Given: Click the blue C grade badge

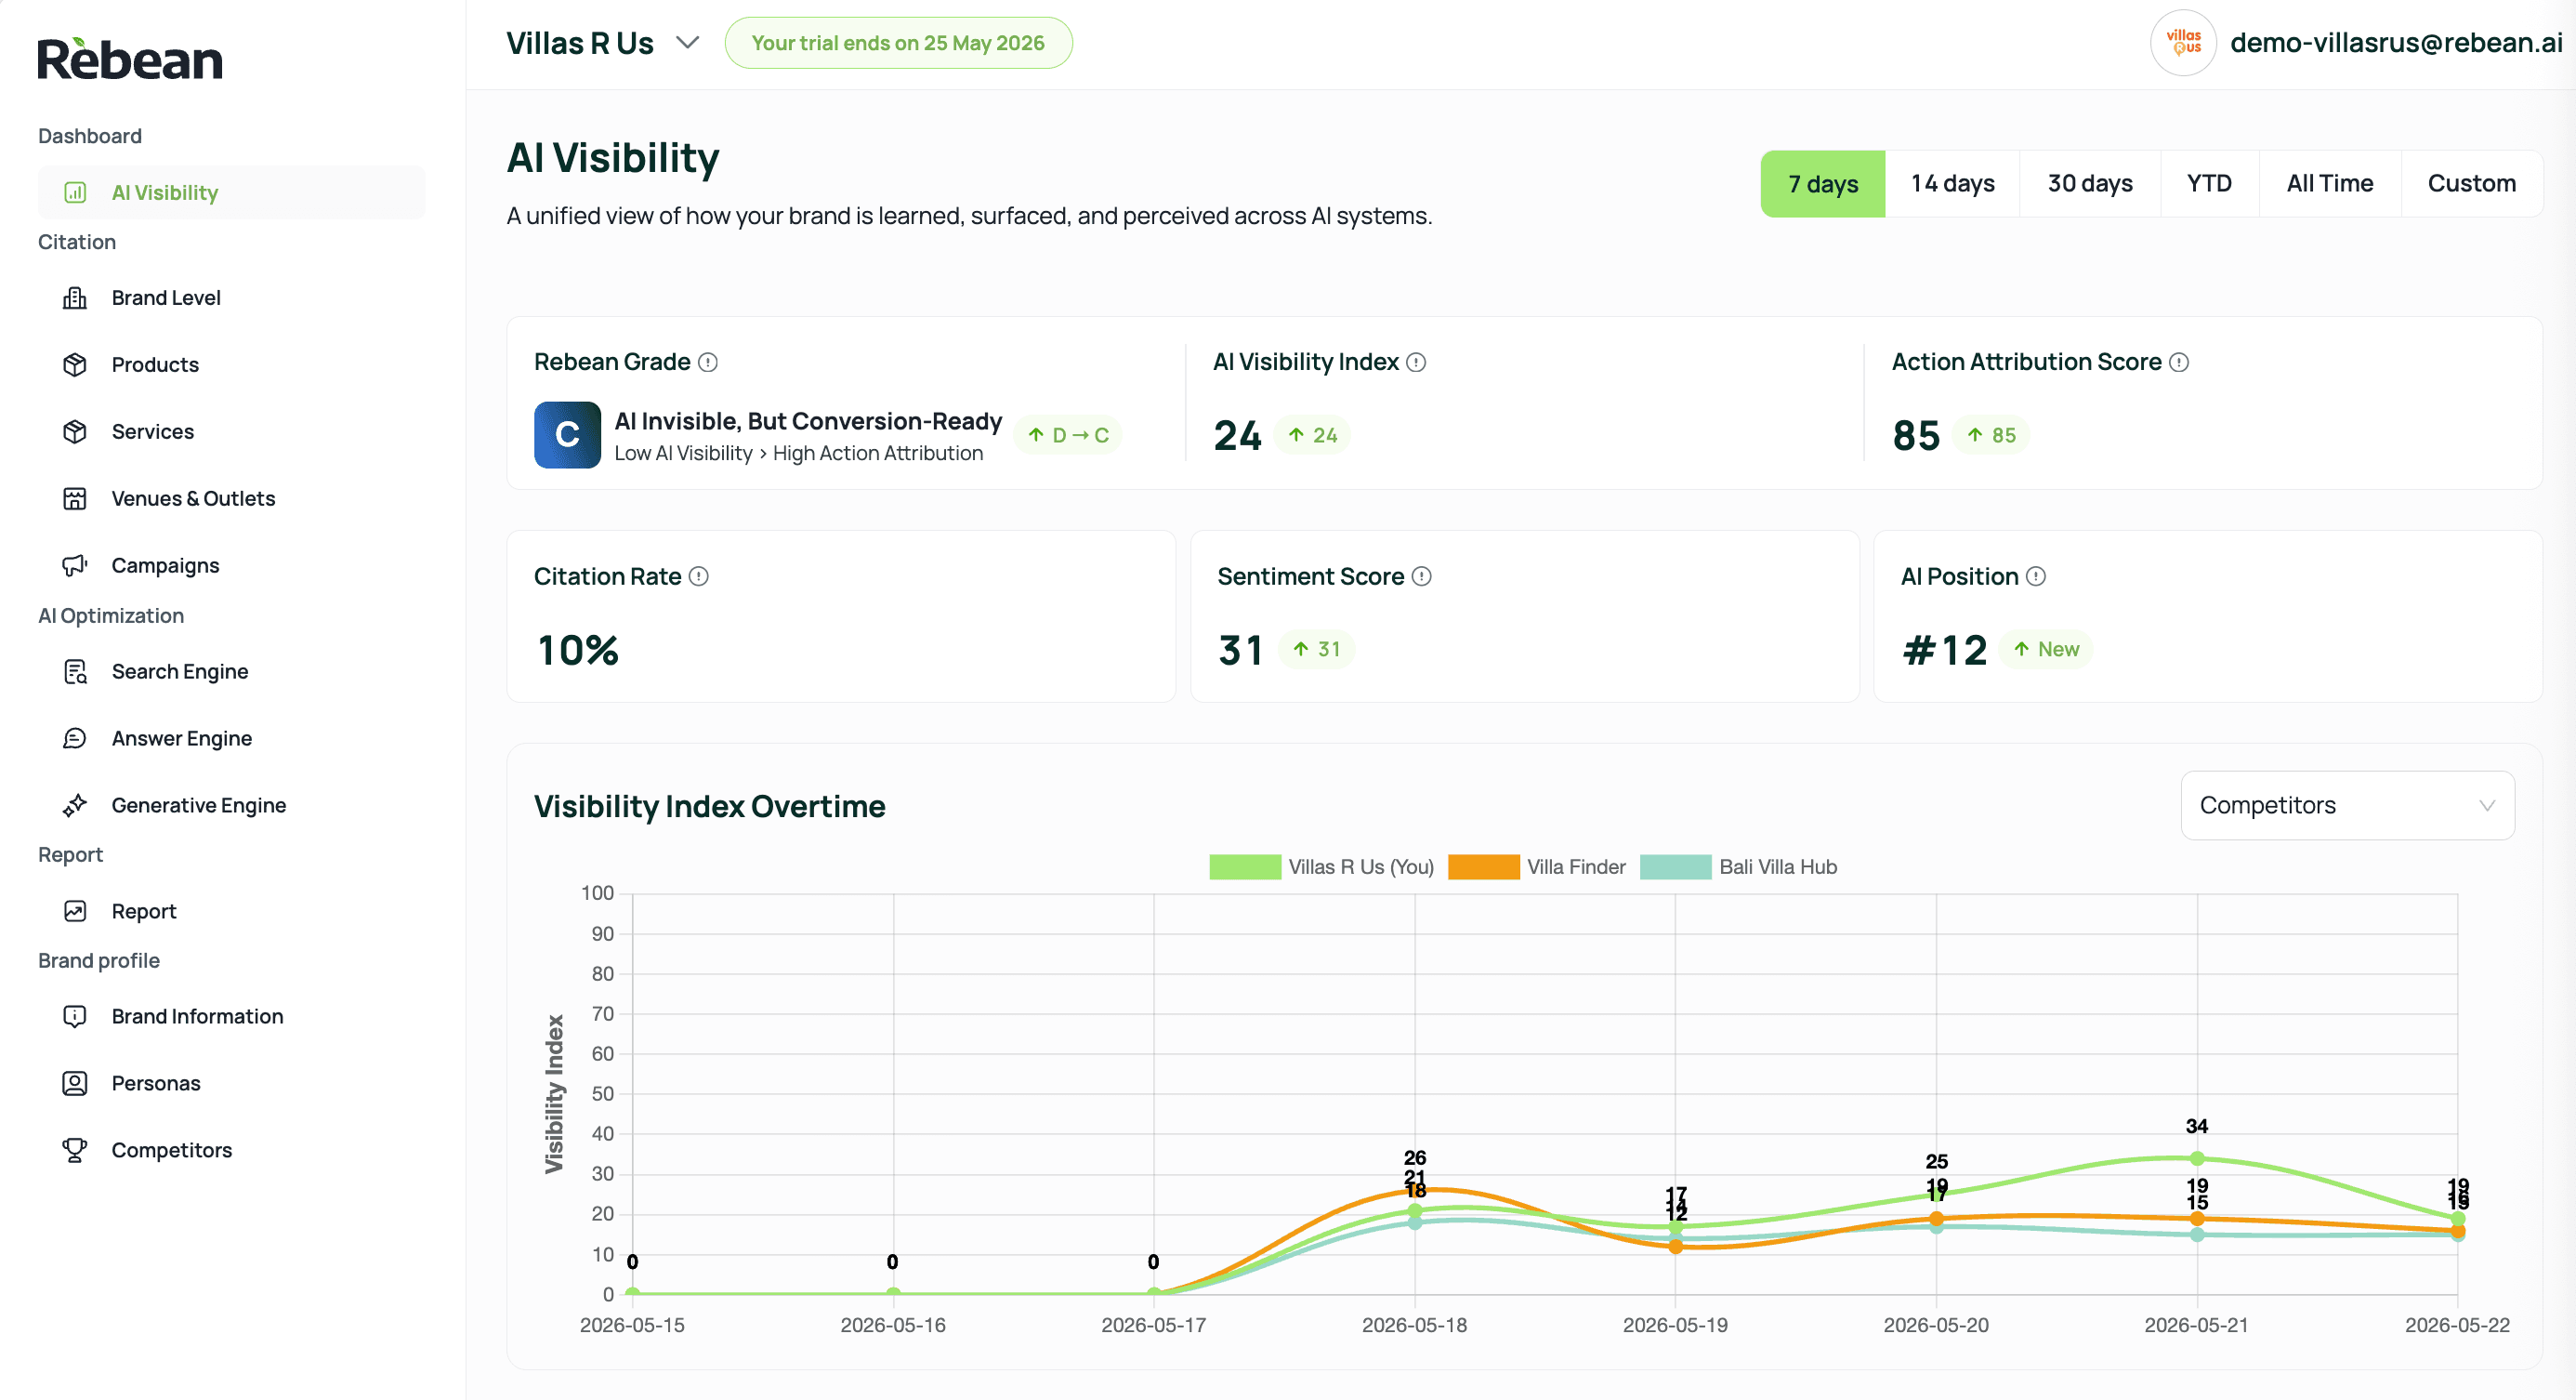Looking at the screenshot, I should pos(567,435).
